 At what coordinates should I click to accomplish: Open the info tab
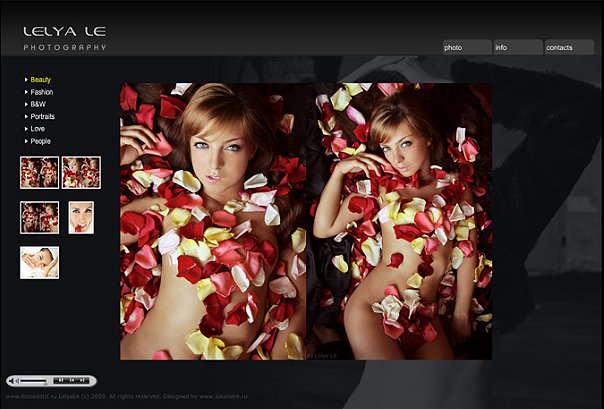click(517, 47)
